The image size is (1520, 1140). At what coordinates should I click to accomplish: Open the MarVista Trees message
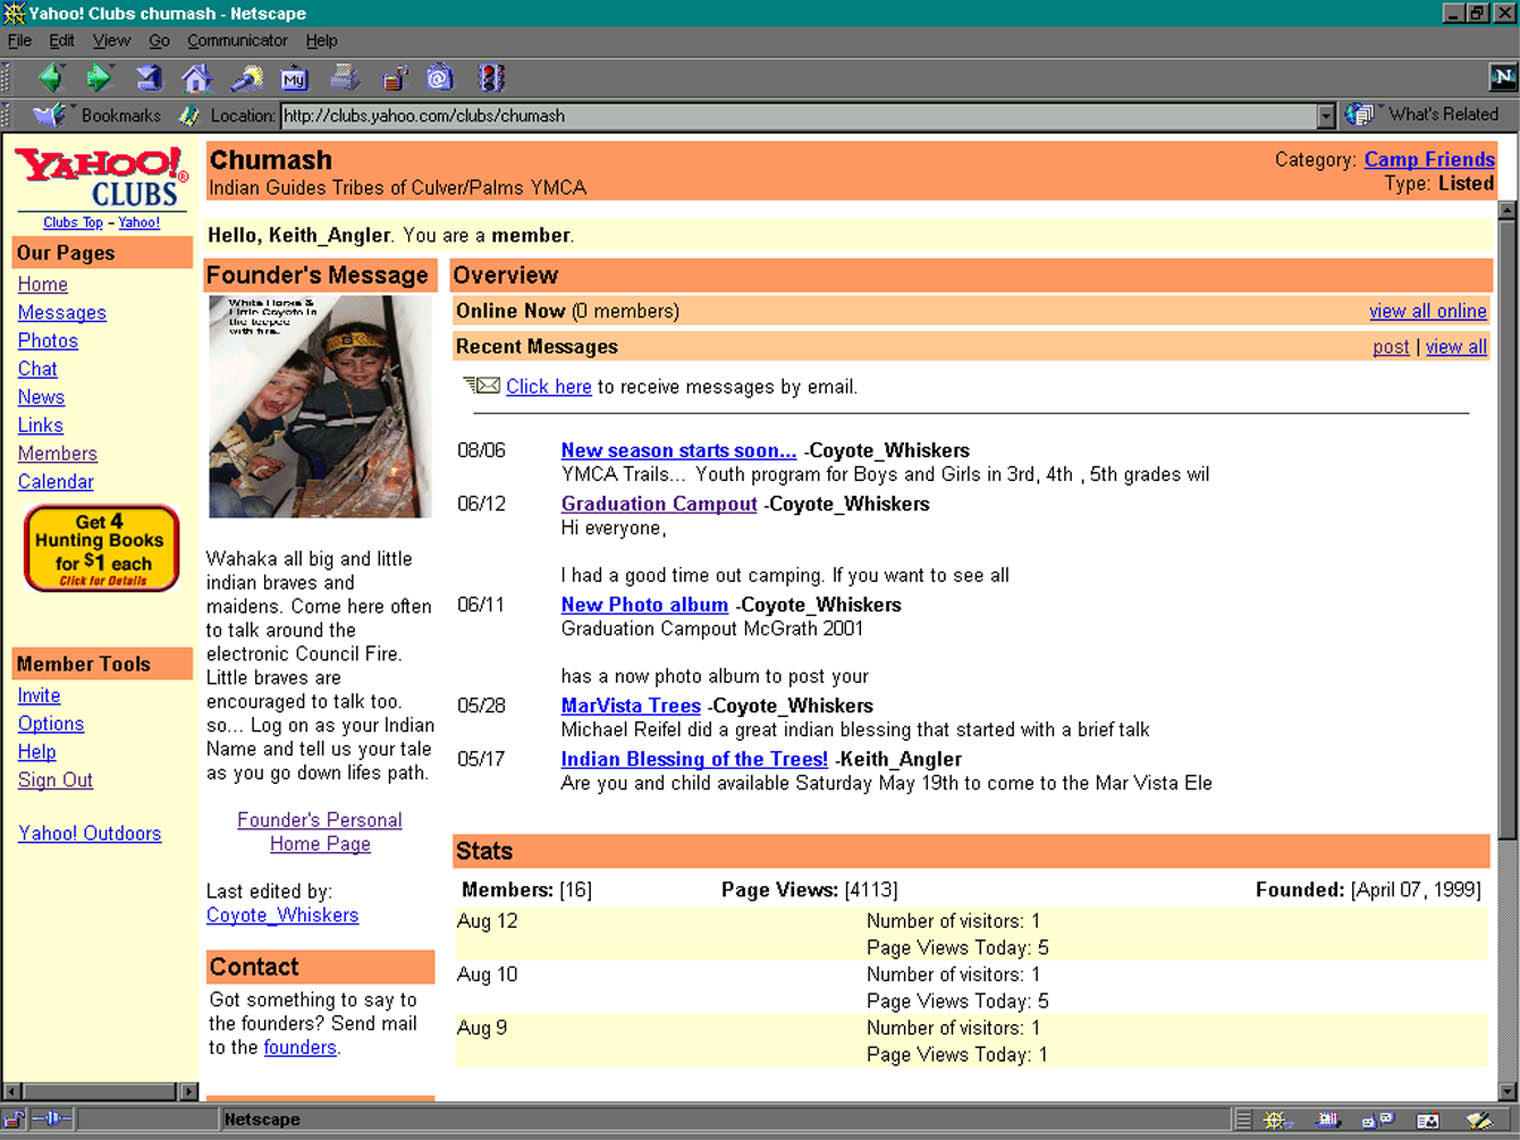coord(631,706)
